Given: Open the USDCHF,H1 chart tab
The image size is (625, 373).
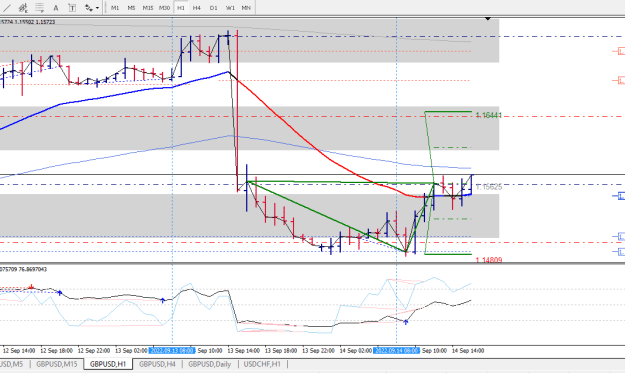Looking at the screenshot, I should coord(262,364).
